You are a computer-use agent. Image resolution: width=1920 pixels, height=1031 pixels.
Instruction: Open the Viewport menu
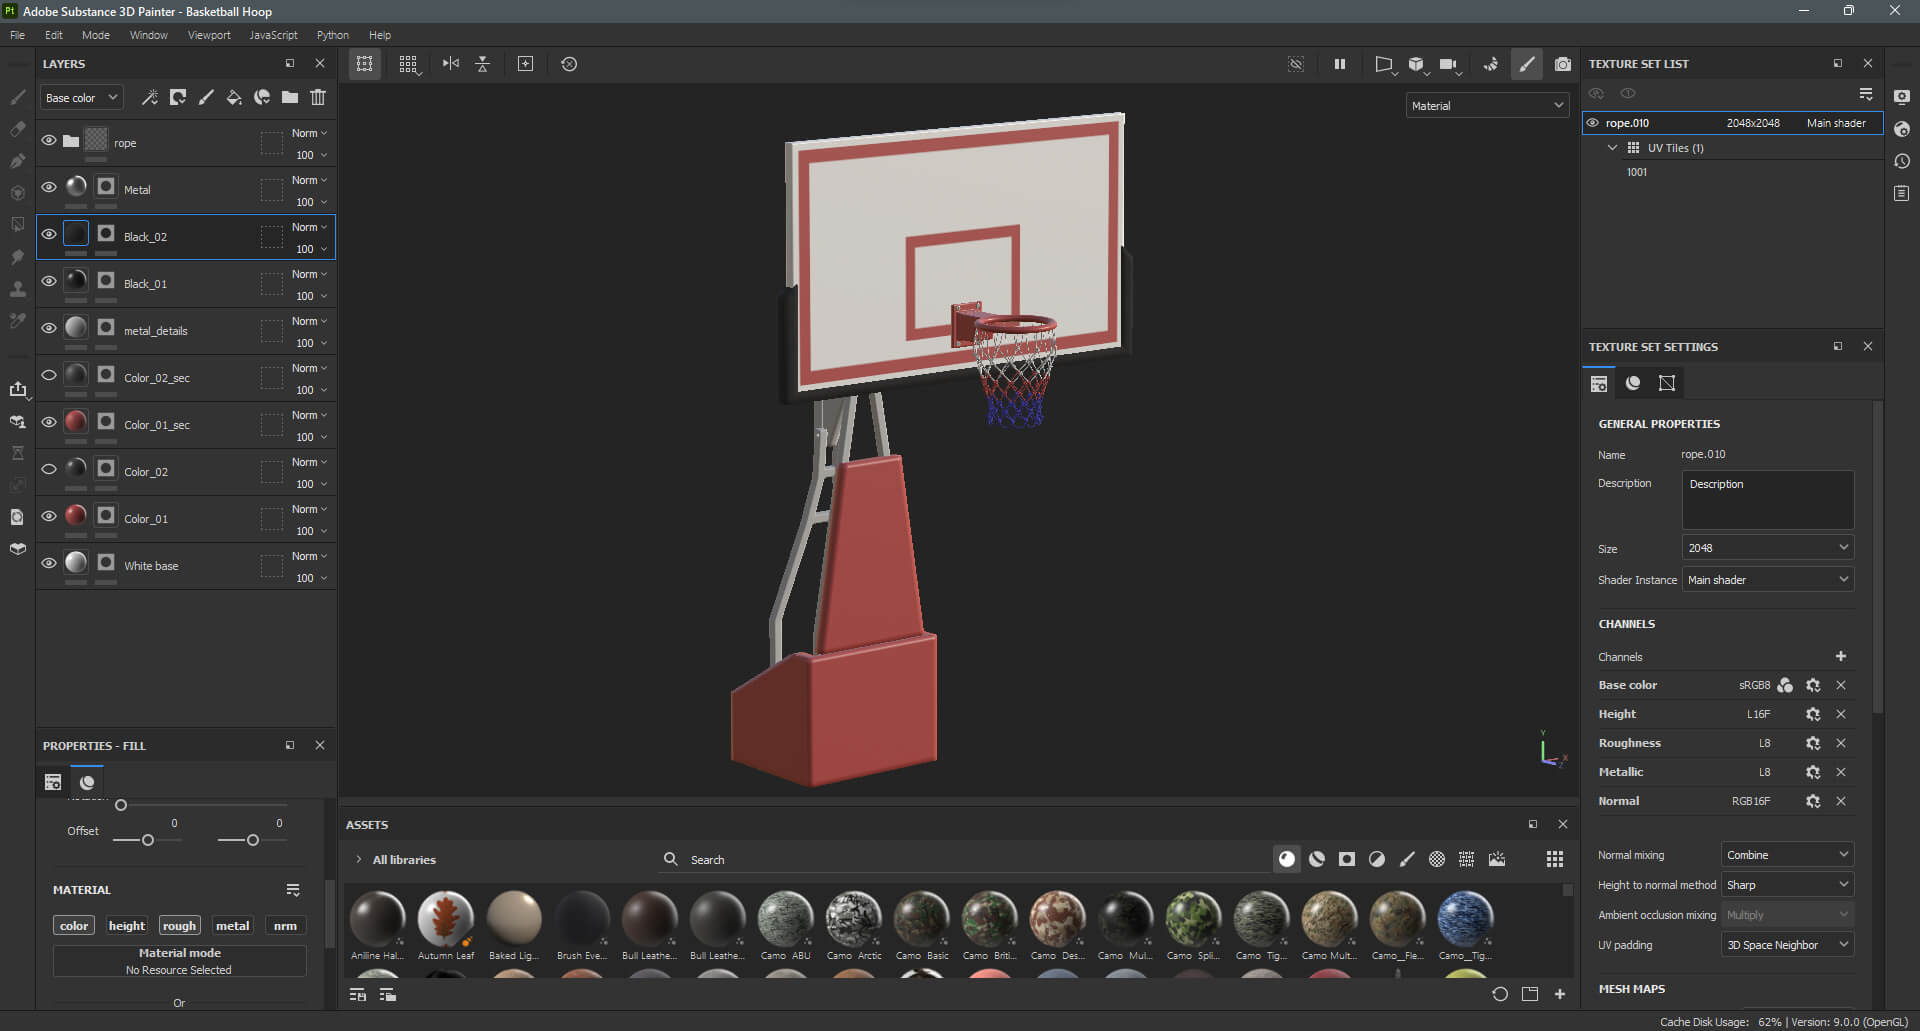209,35
